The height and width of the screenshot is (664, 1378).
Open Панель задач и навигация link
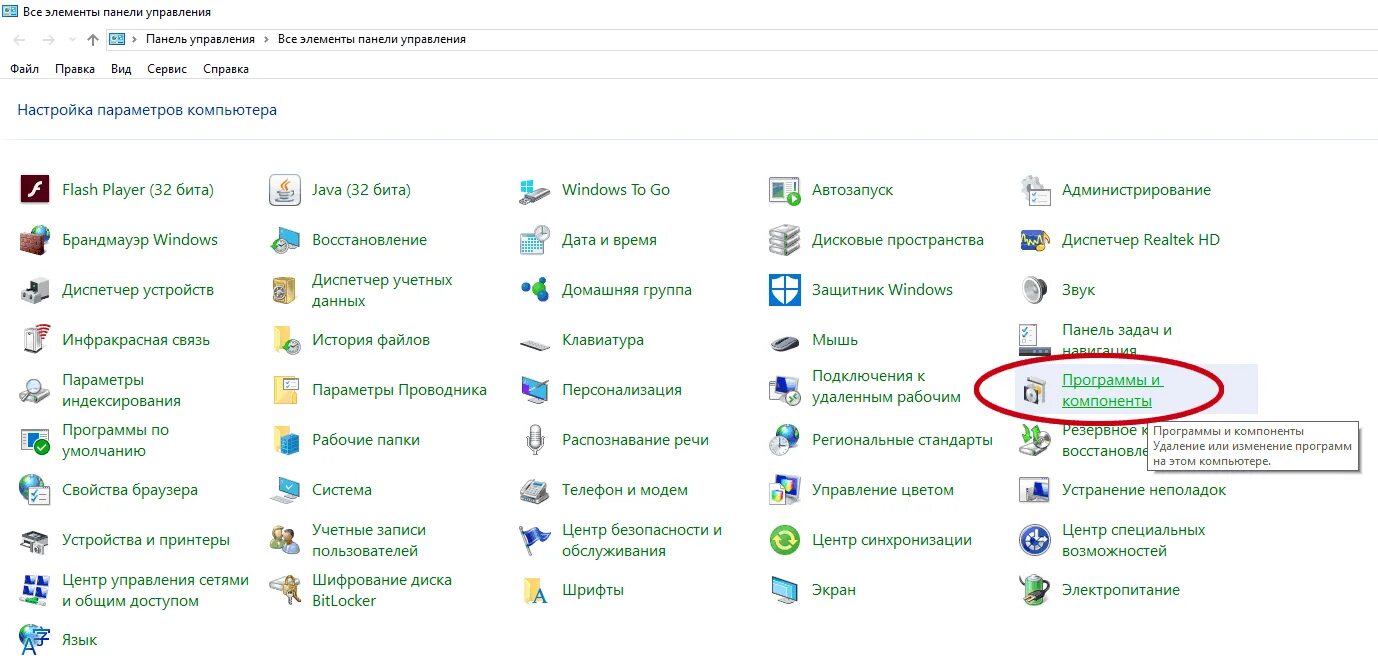[x=1117, y=340]
